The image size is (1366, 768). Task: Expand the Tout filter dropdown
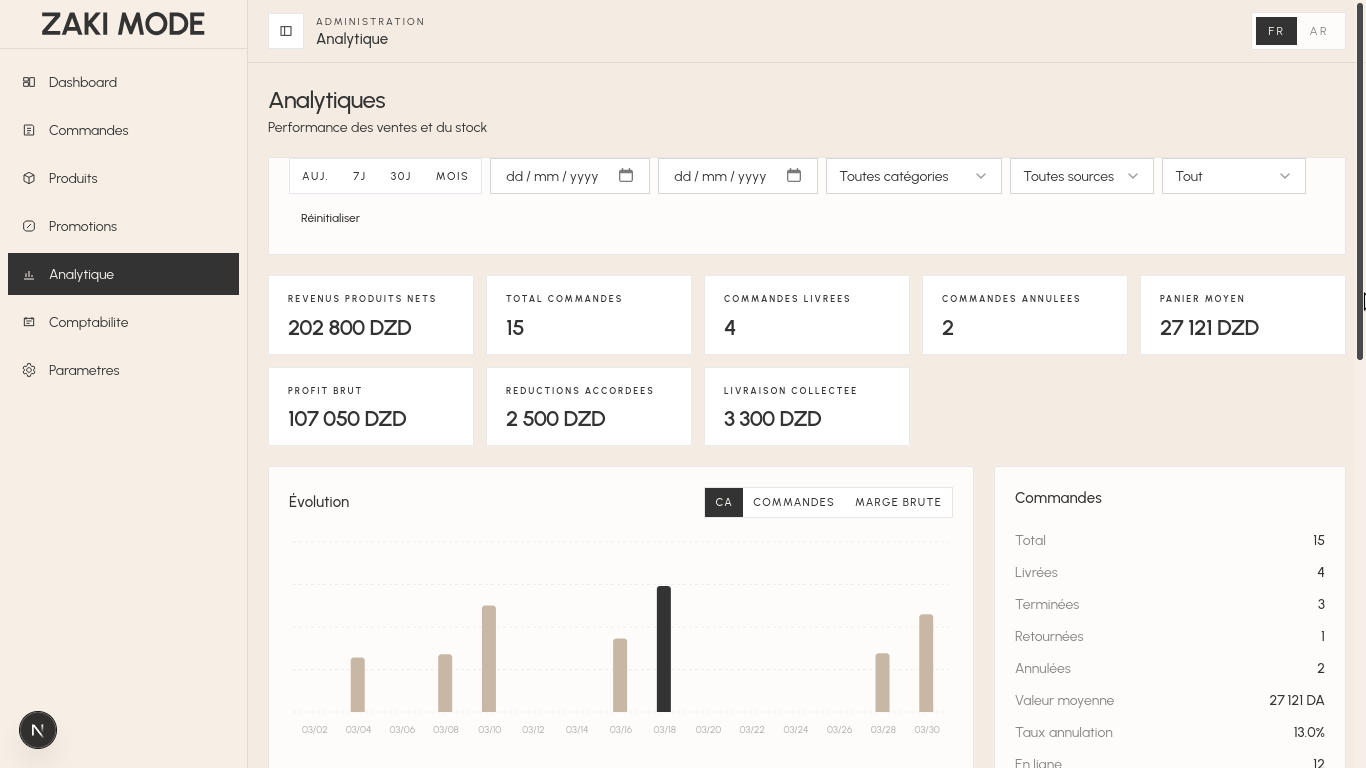pos(1233,176)
